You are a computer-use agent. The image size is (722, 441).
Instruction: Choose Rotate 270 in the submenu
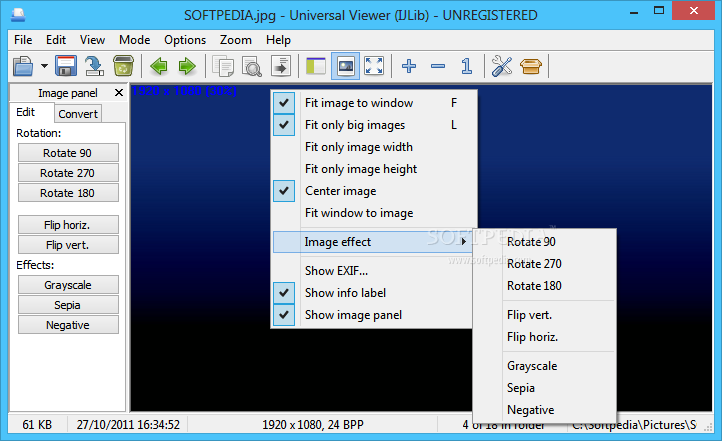[545, 264]
